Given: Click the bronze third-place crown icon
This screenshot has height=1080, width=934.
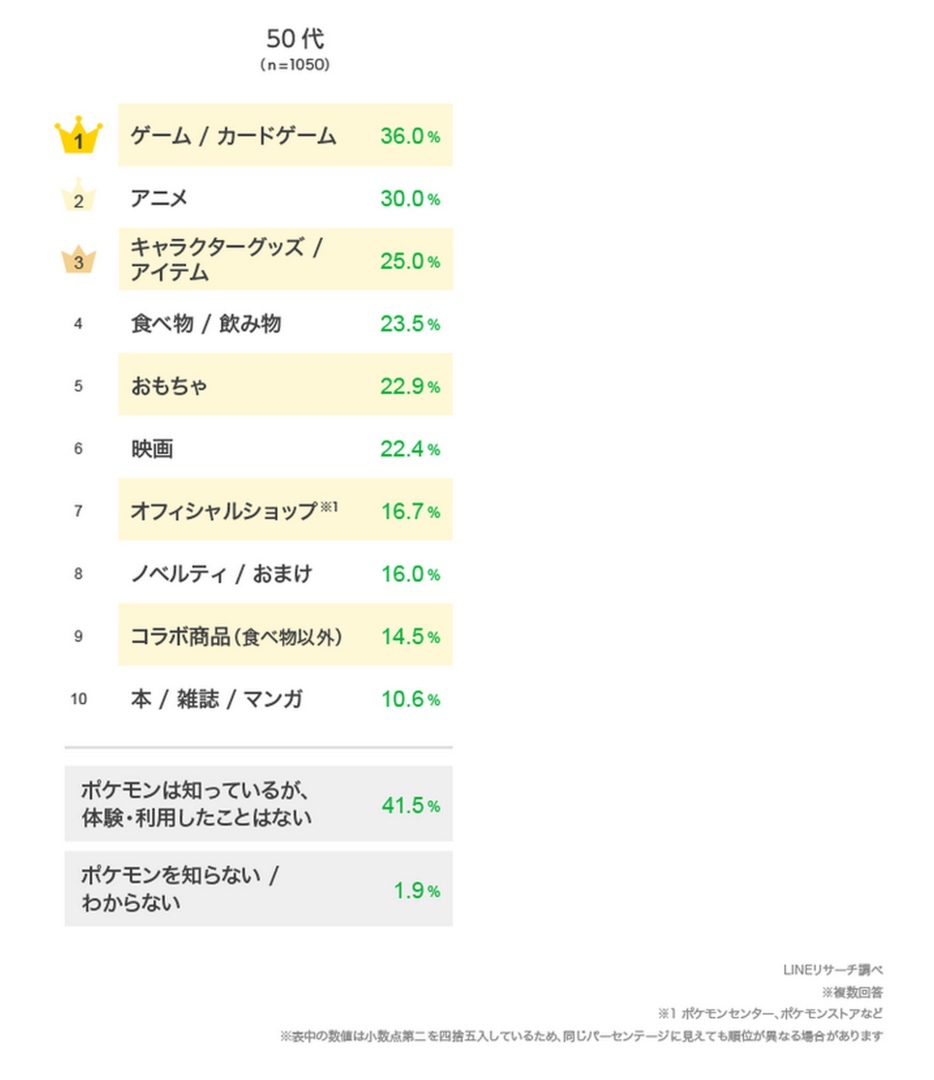Looking at the screenshot, I should click(x=78, y=260).
